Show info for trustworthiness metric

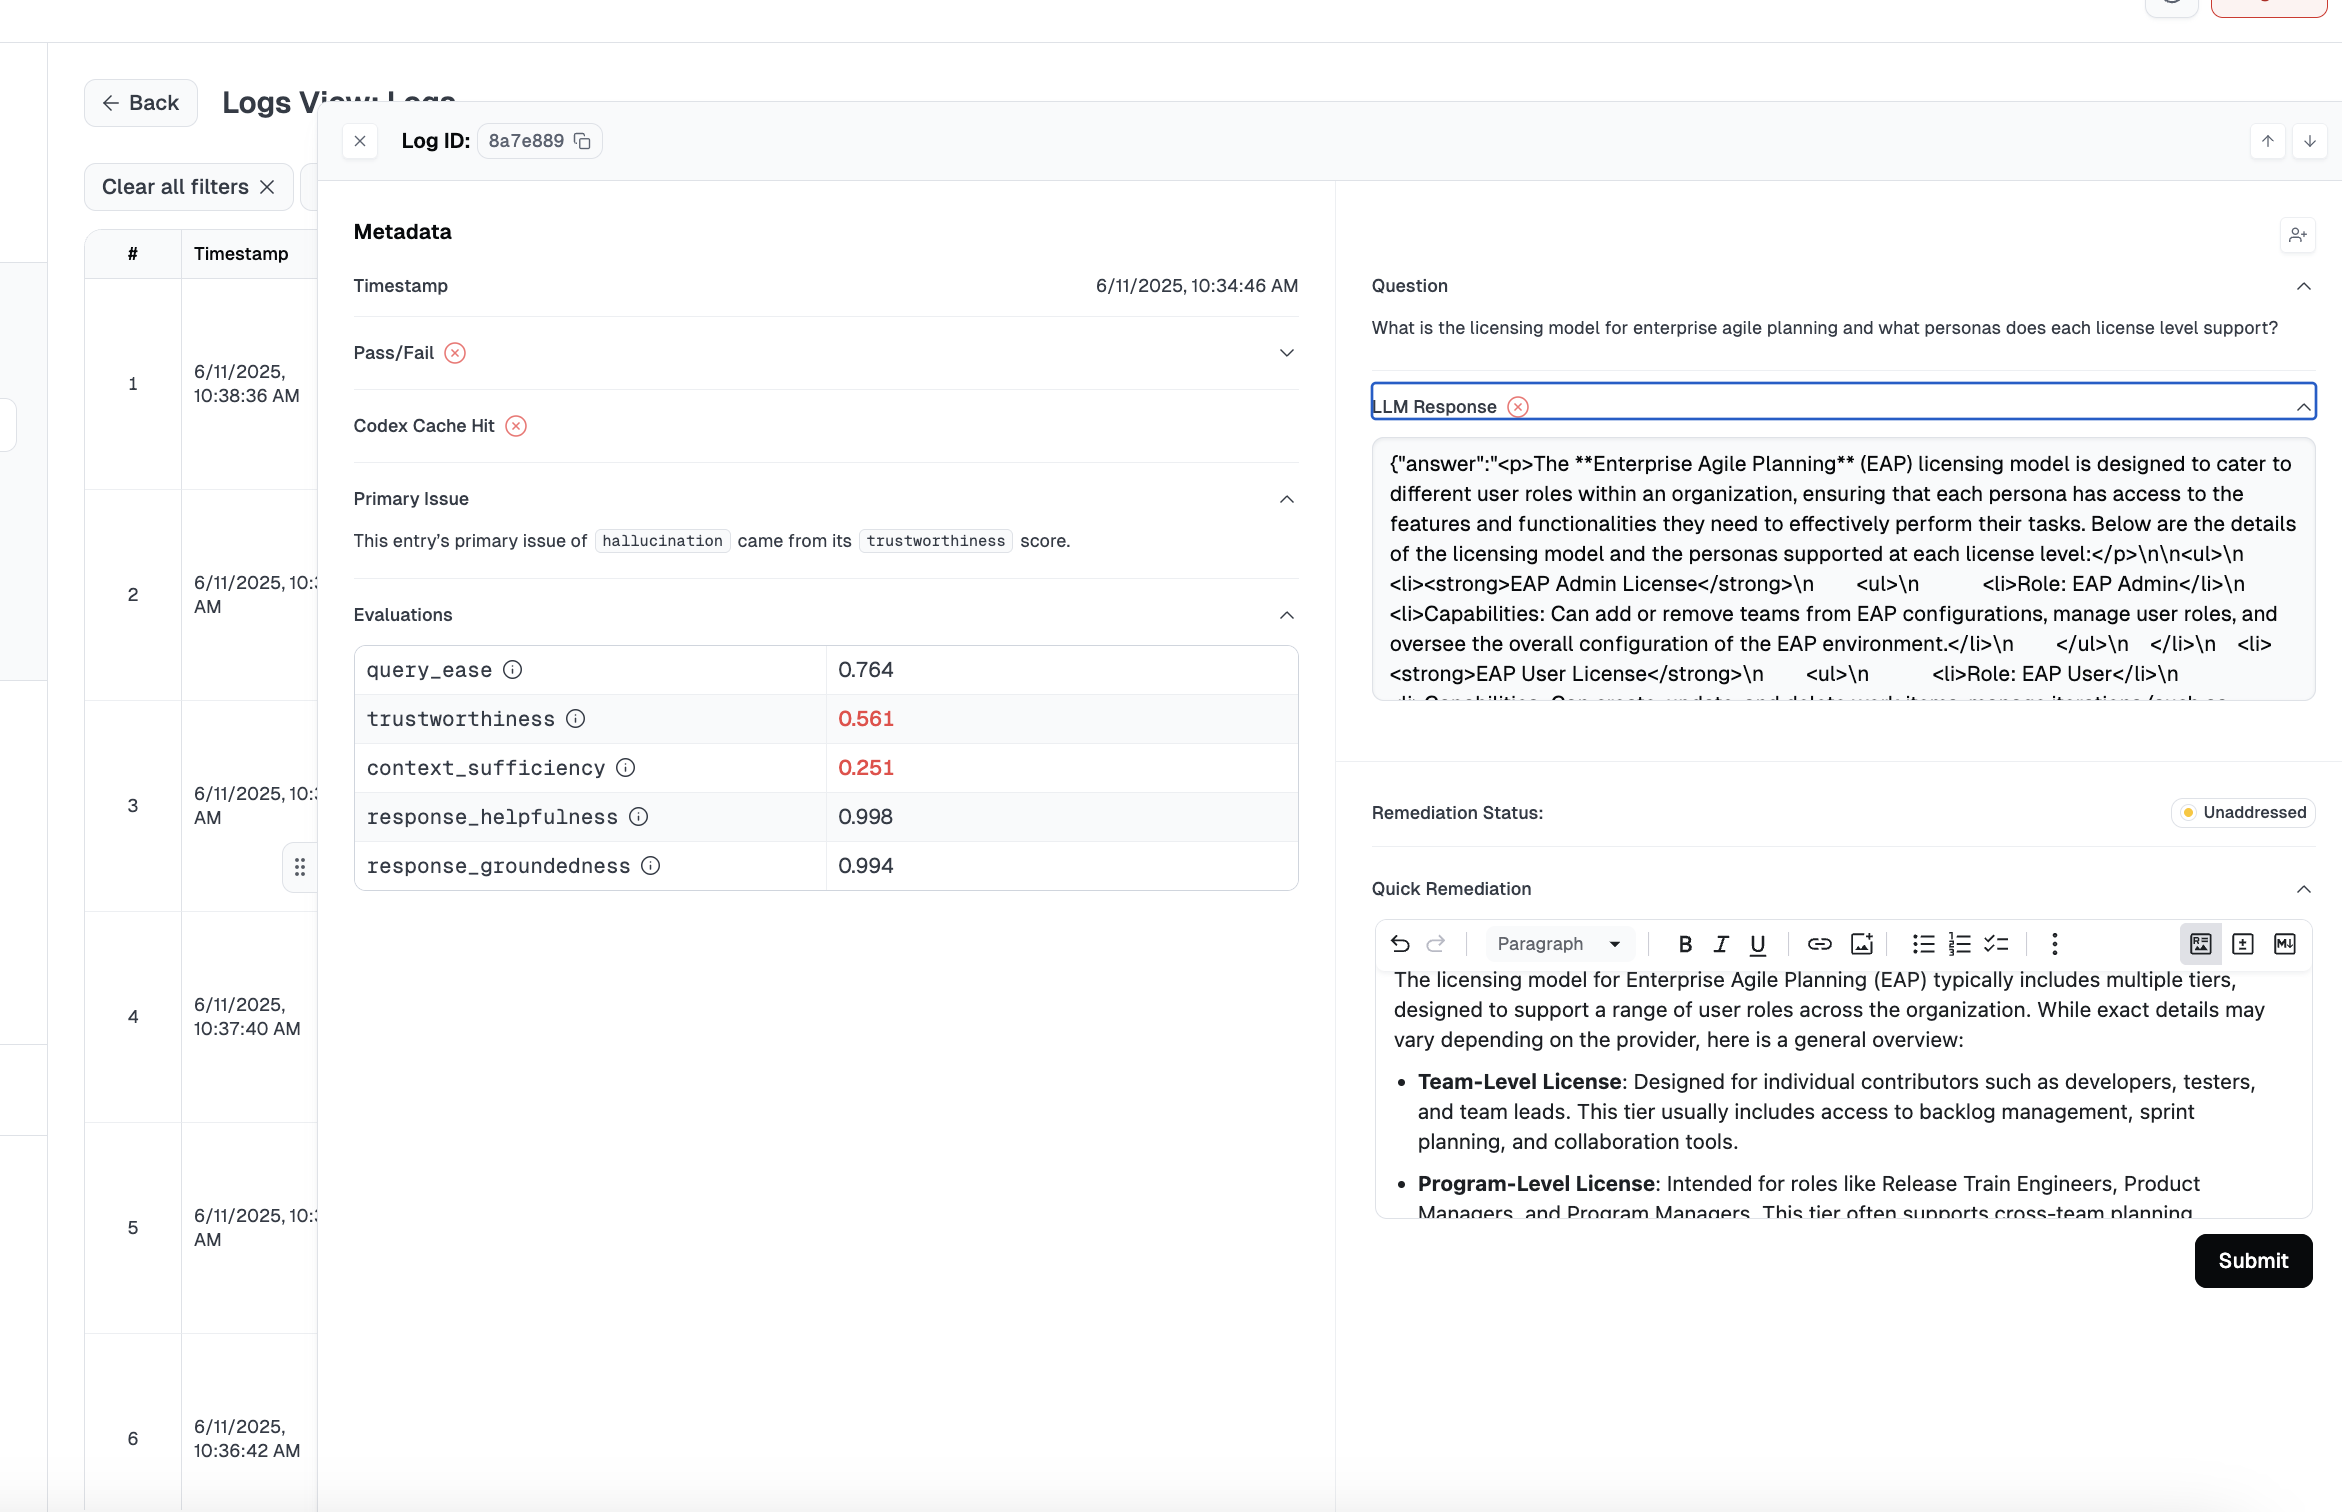coord(575,719)
